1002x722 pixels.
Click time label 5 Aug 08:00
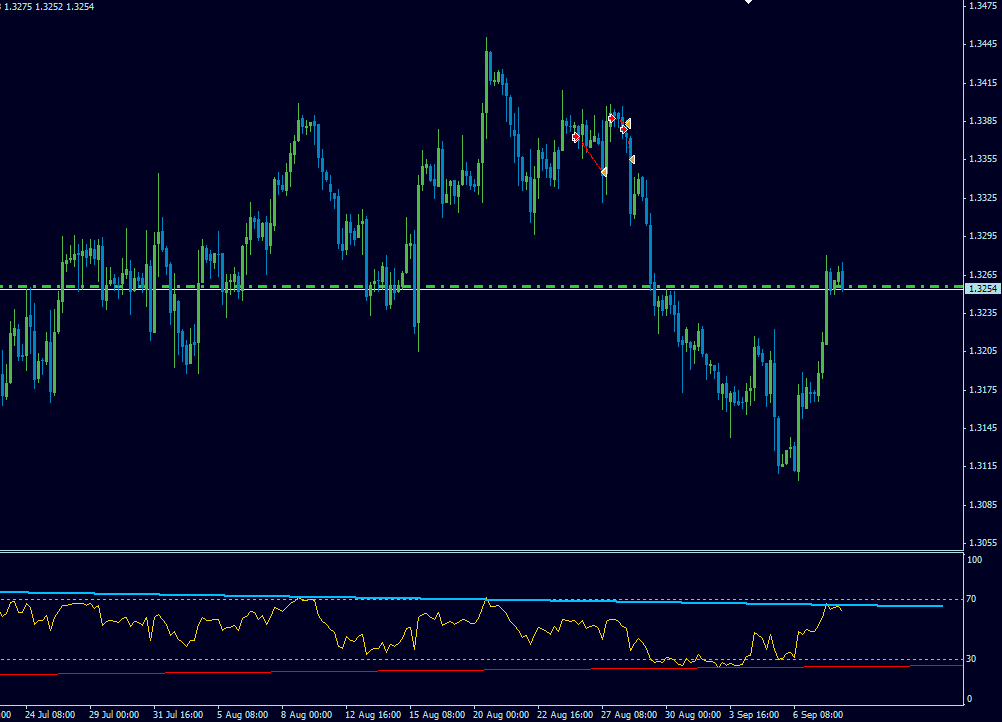tap(242, 714)
